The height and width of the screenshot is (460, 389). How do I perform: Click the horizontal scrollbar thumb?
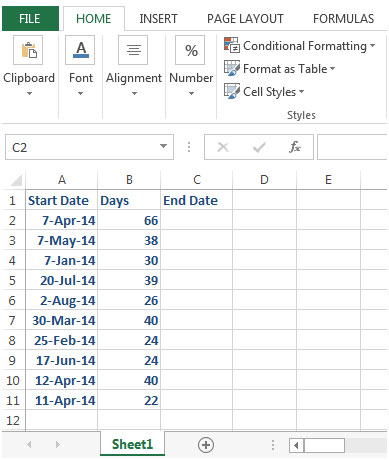324,445
